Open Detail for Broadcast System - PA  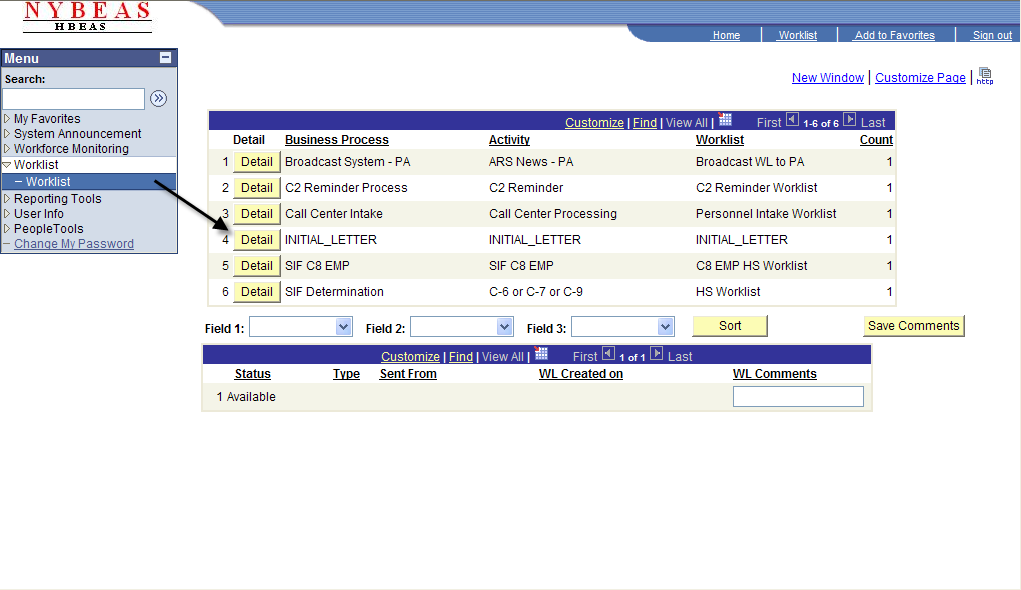[x=257, y=162]
